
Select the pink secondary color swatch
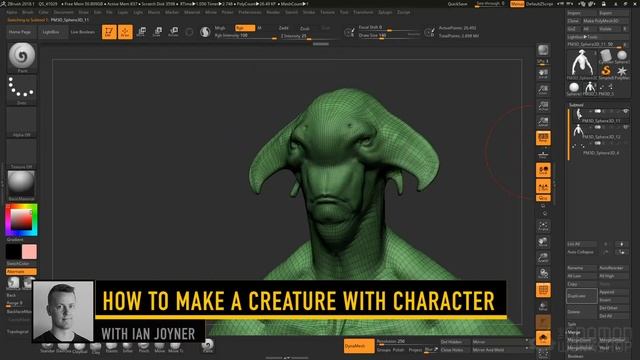[x=29, y=252]
